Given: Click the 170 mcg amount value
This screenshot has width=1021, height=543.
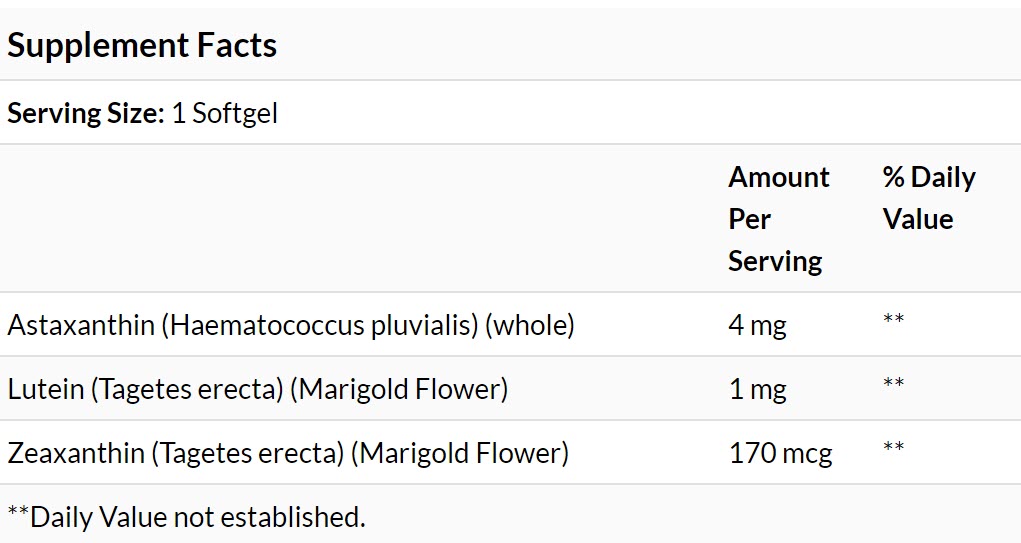Looking at the screenshot, I should coord(781,452).
